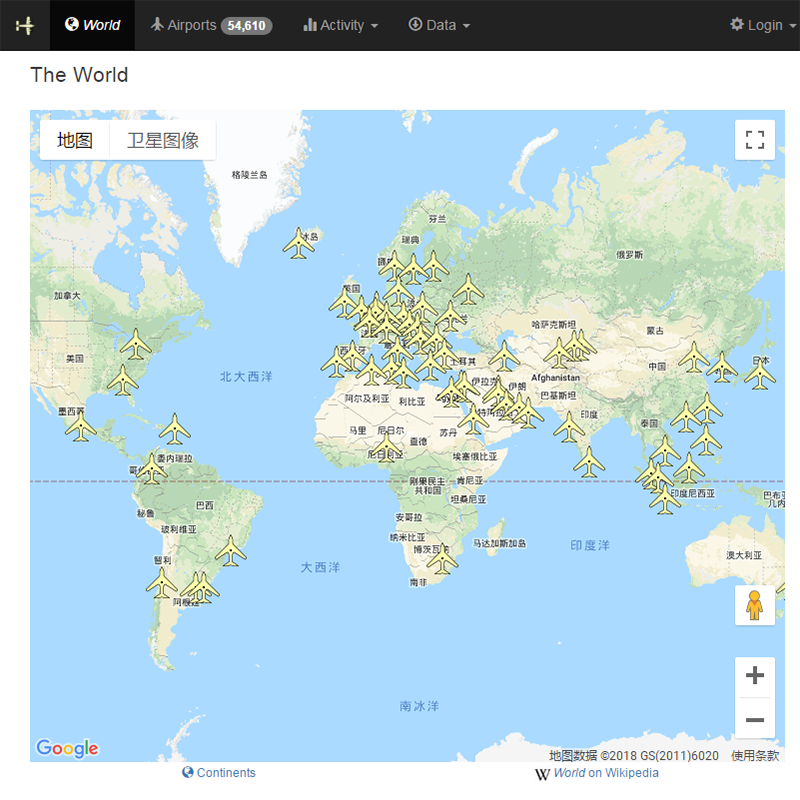800x800 pixels.
Task: Zoom in on the map
Action: [x=755, y=675]
